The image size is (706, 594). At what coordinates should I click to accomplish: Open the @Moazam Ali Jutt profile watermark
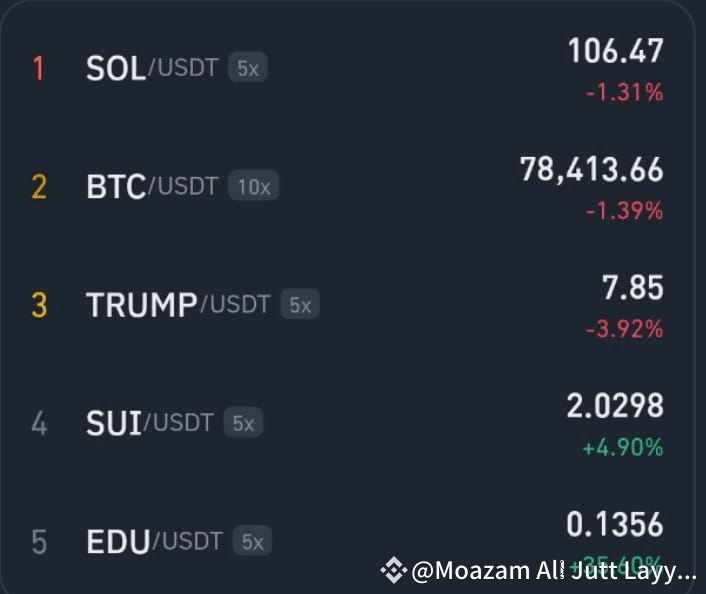point(554,571)
